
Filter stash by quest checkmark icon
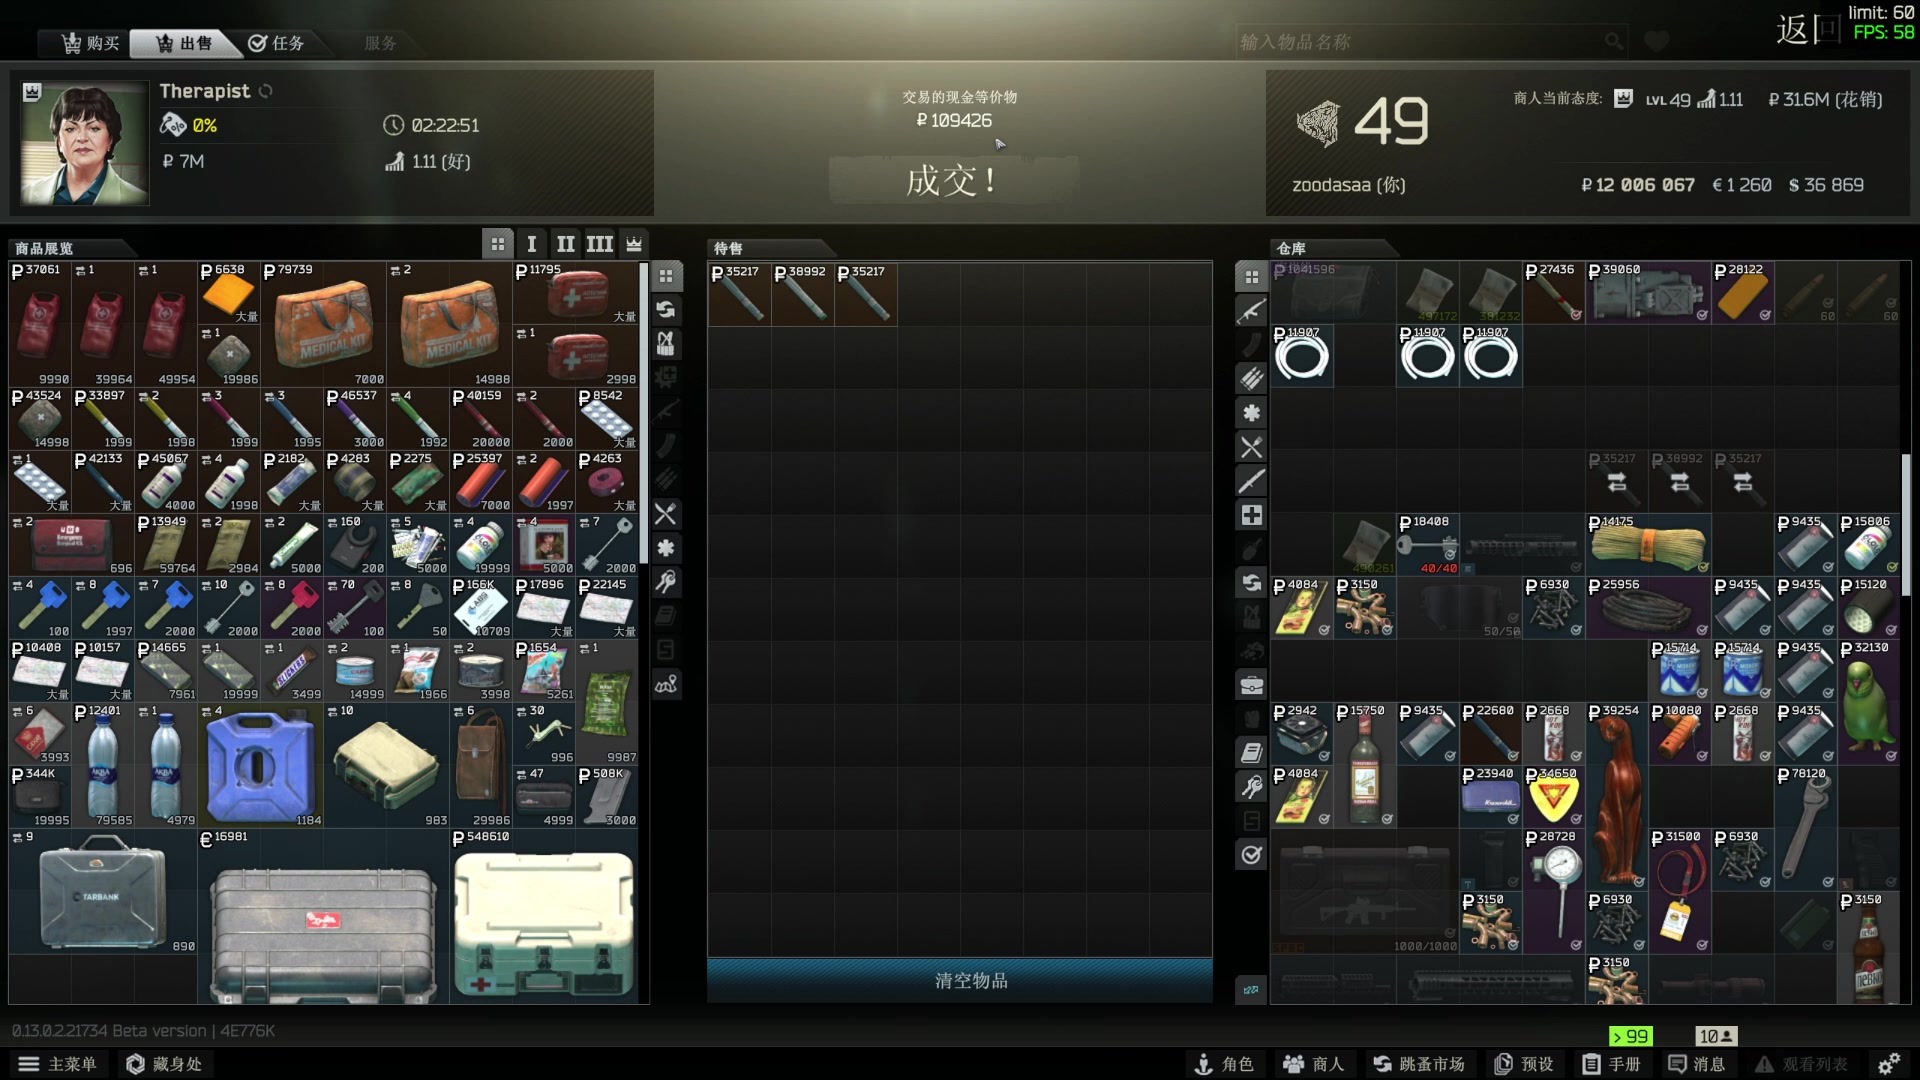point(1252,855)
